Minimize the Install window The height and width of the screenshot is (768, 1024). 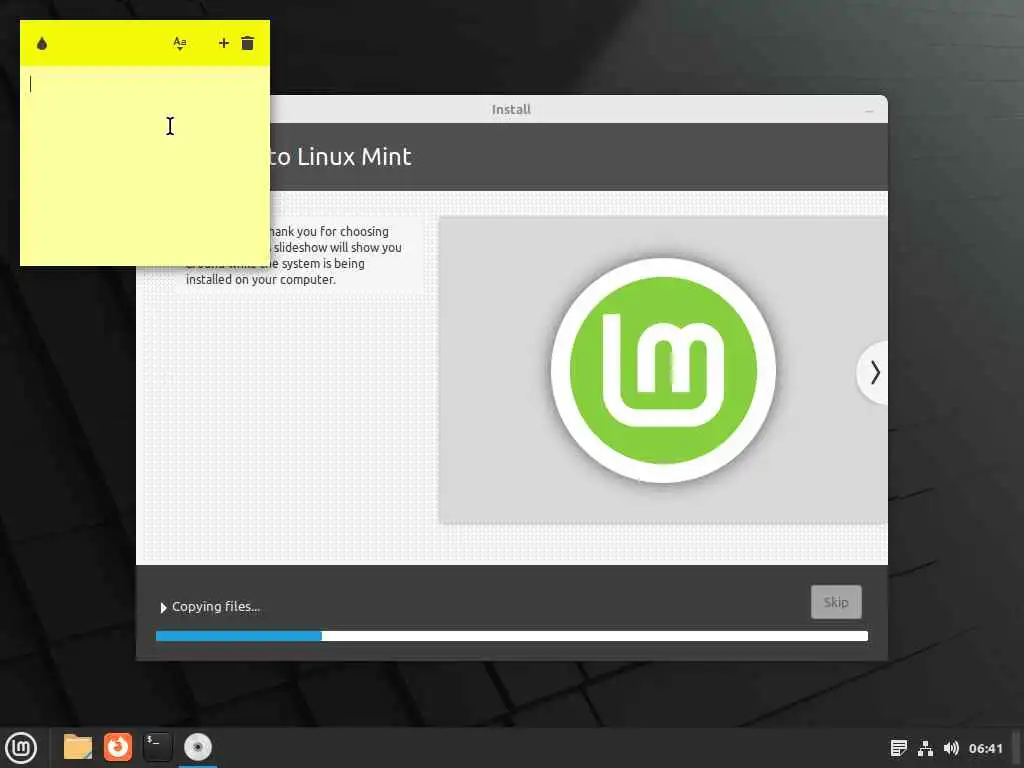[x=869, y=110]
